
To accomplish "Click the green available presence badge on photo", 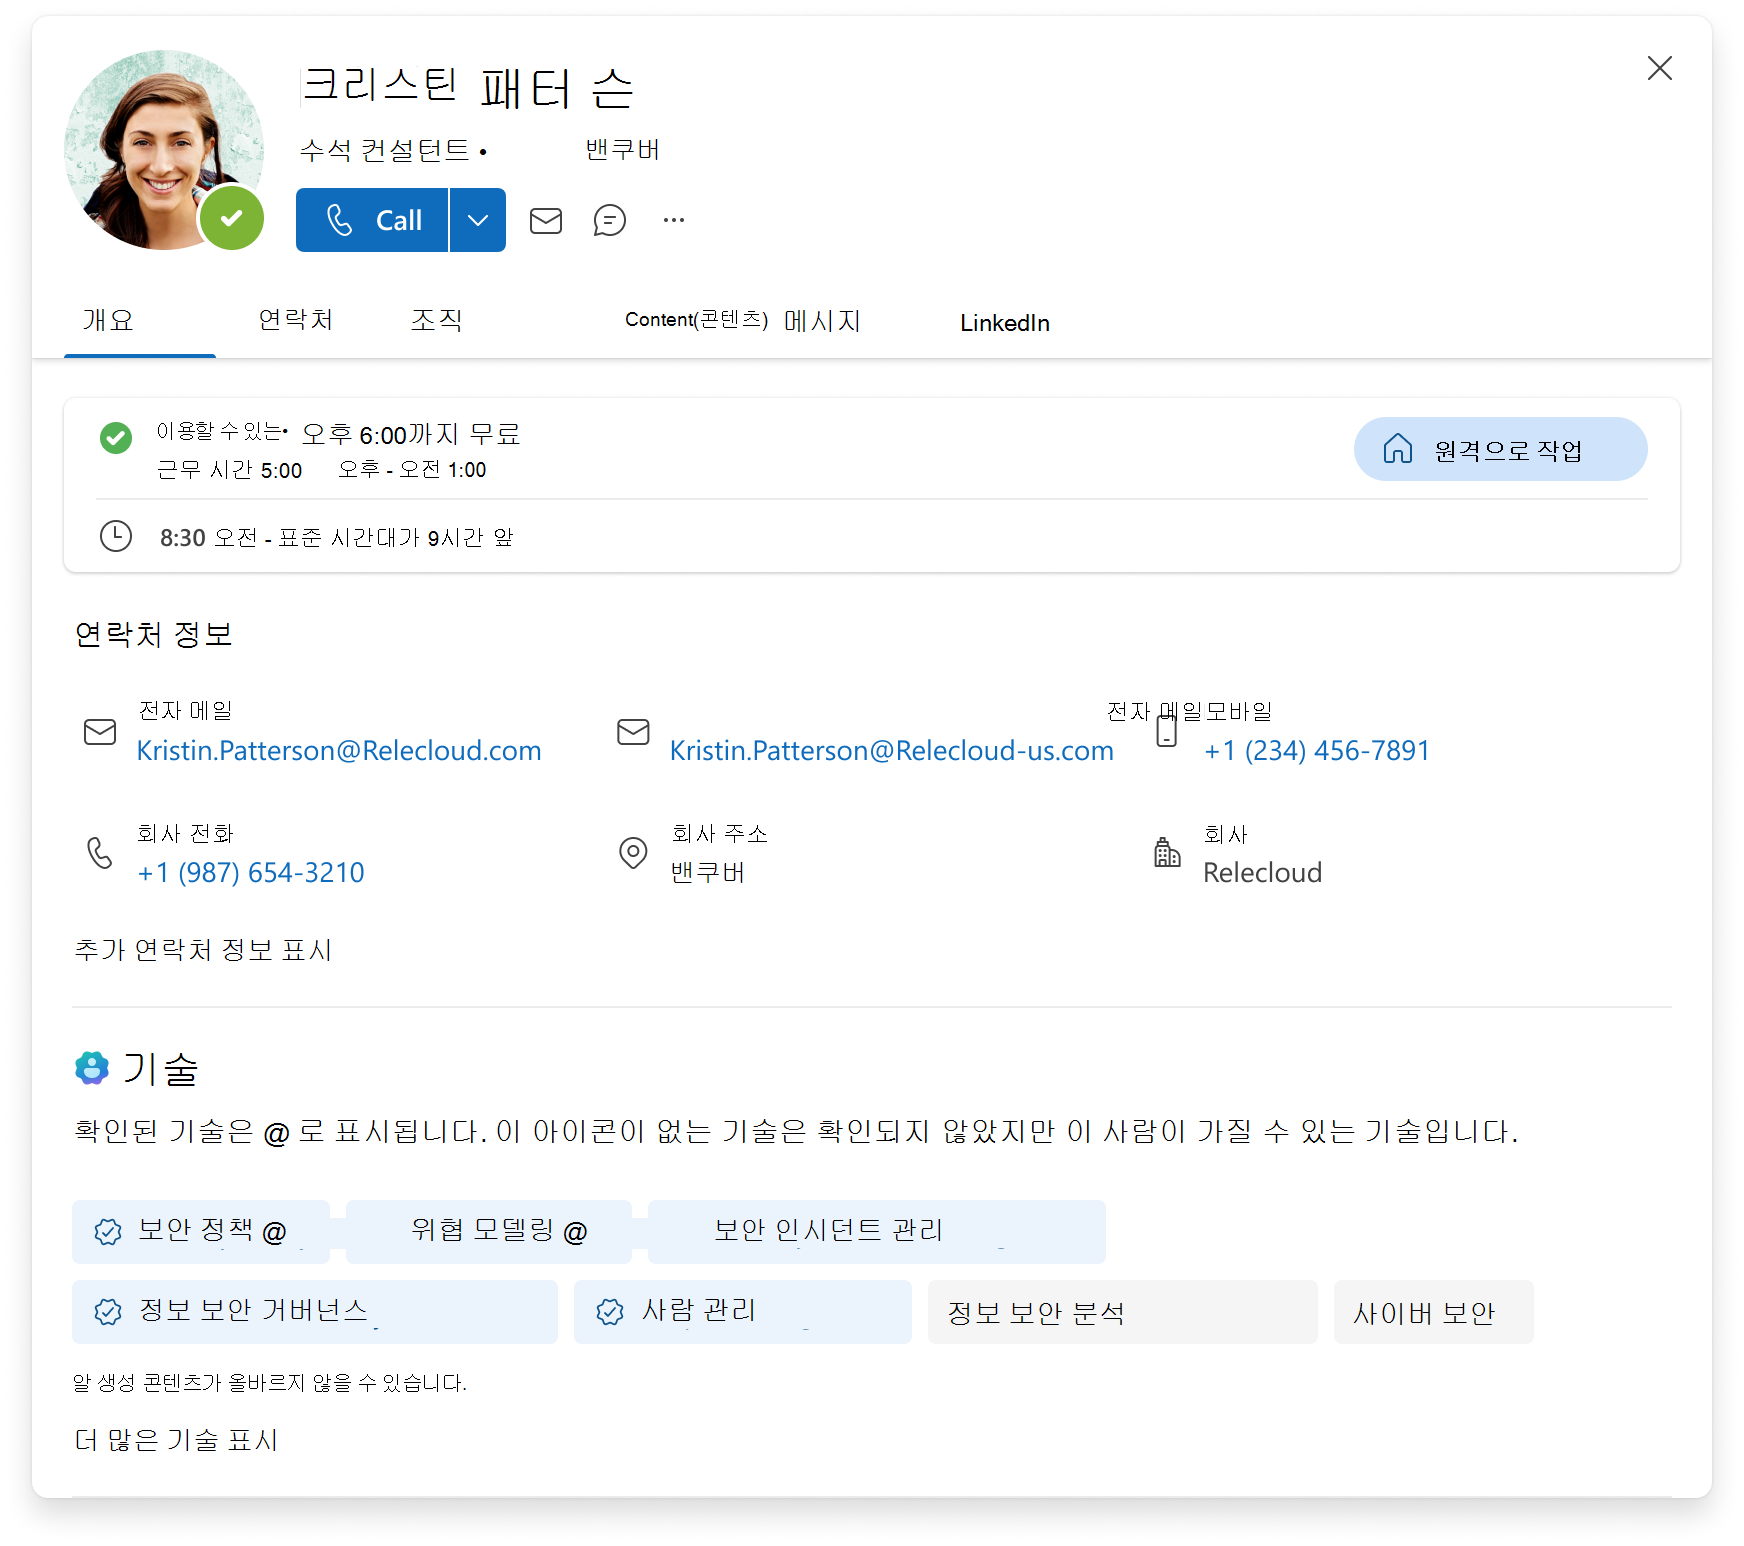I will coord(232,218).
